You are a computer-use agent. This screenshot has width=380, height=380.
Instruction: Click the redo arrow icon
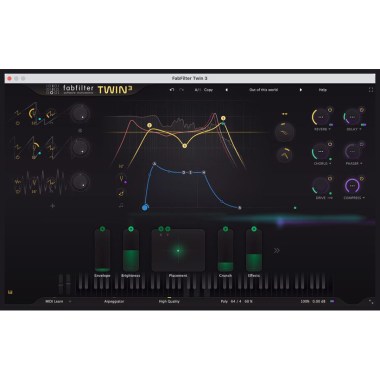pos(181,90)
